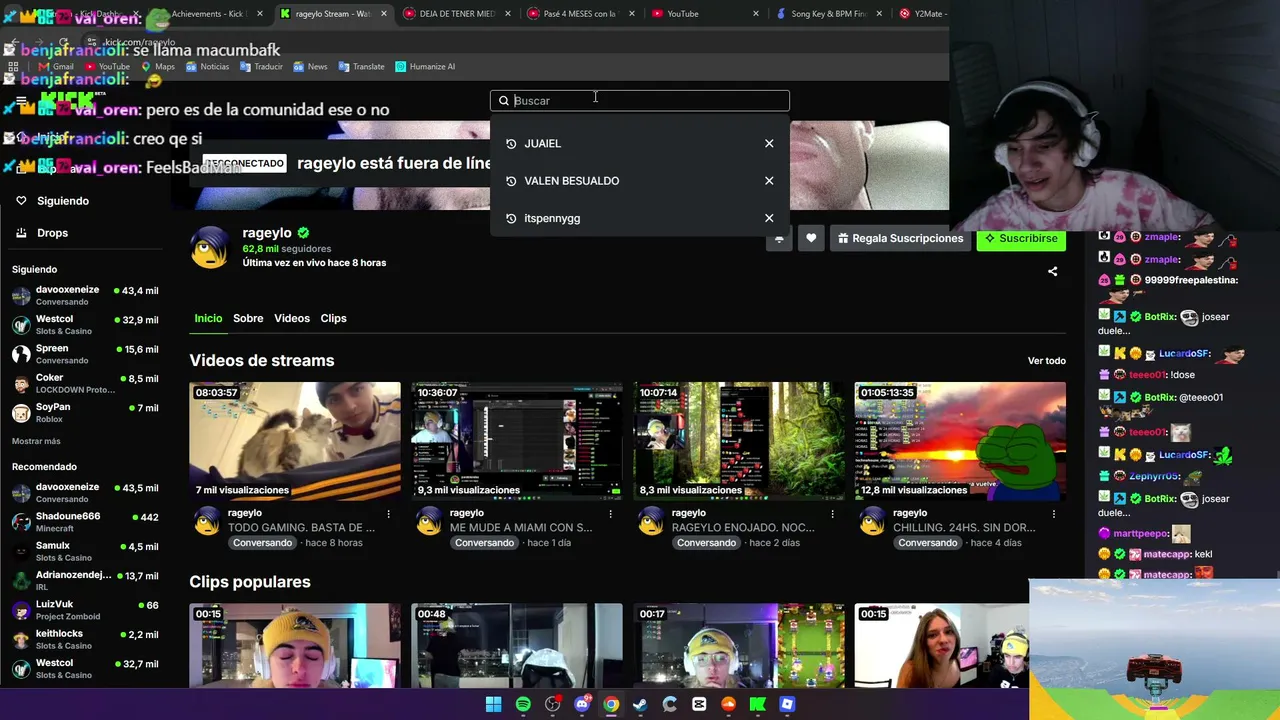The image size is (1280, 720).
Task: Switch to Achievements - Kick browser tab
Action: tap(208, 14)
